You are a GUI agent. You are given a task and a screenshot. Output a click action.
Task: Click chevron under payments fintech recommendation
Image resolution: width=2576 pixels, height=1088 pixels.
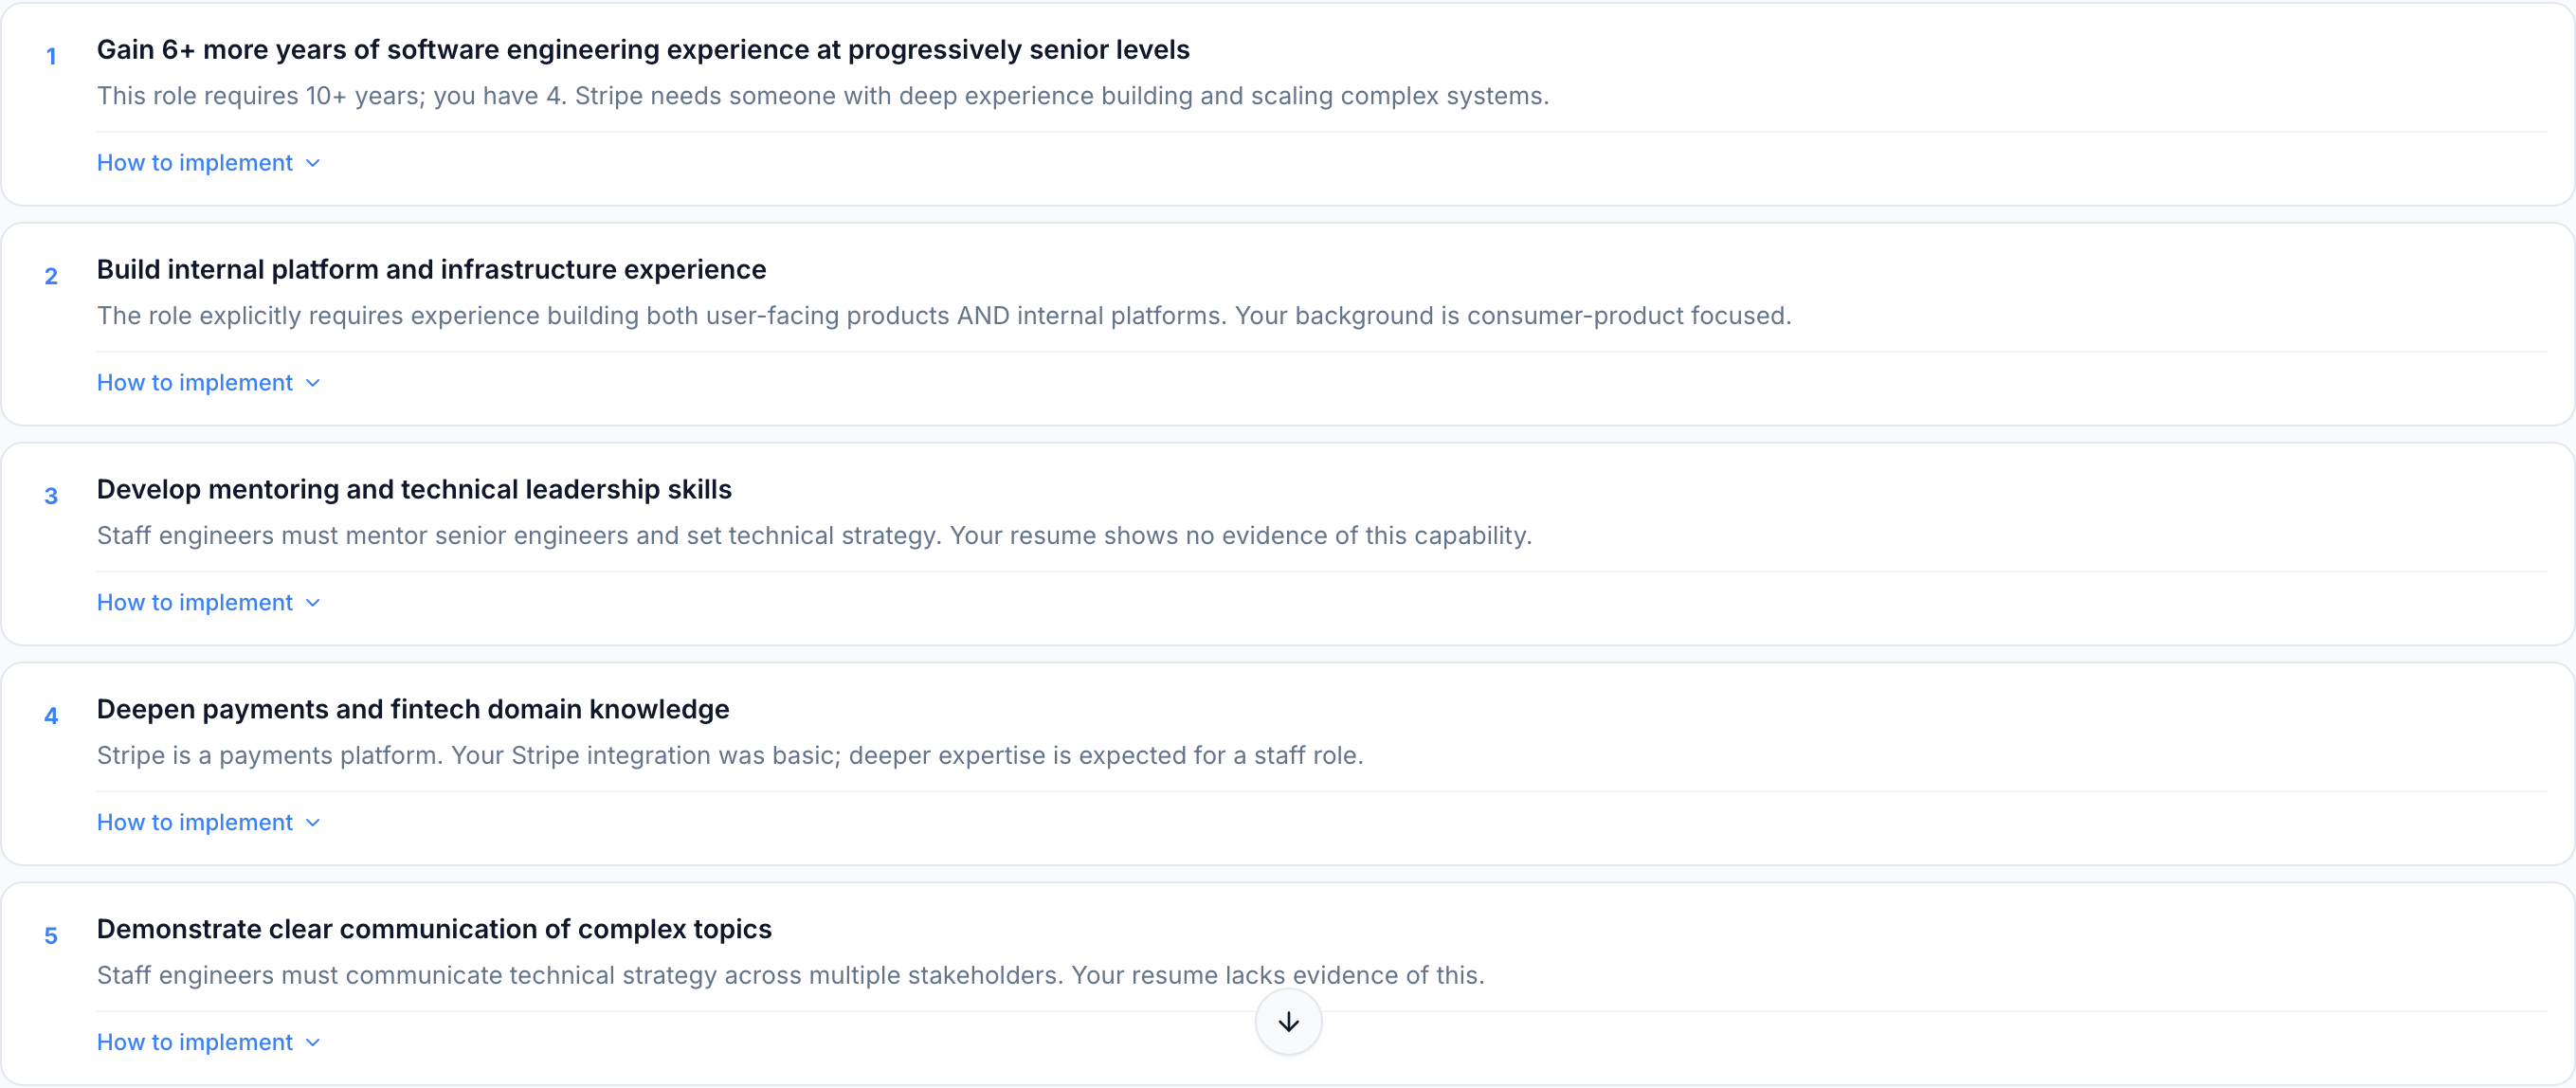click(x=313, y=823)
